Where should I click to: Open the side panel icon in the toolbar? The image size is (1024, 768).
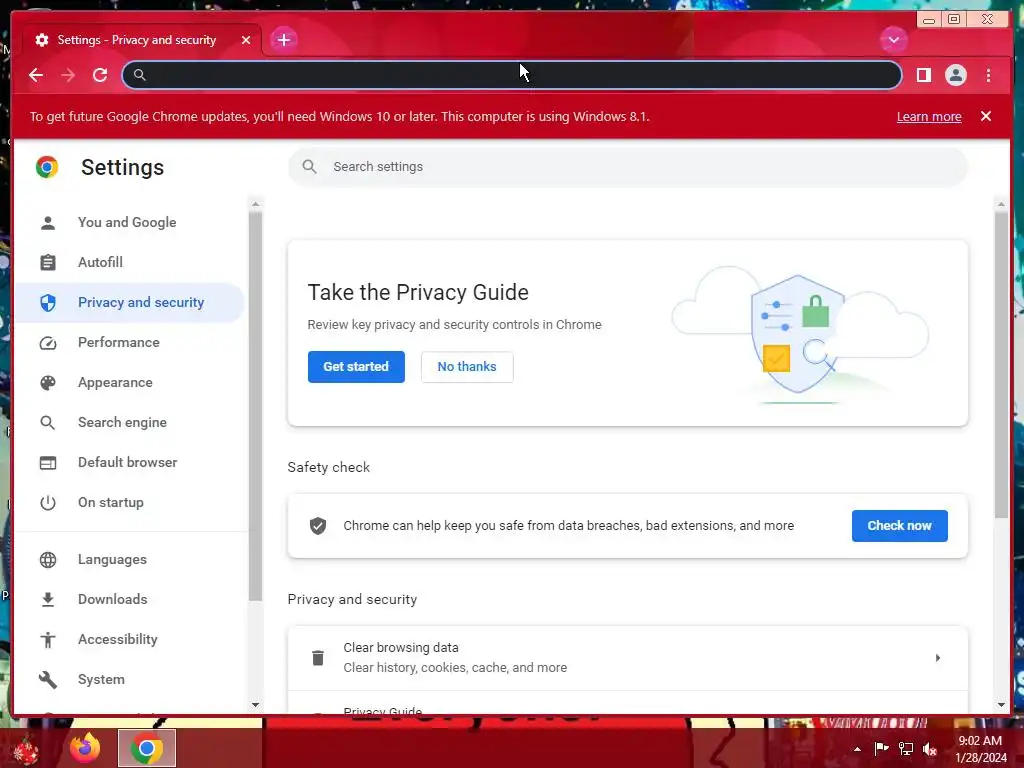923,75
